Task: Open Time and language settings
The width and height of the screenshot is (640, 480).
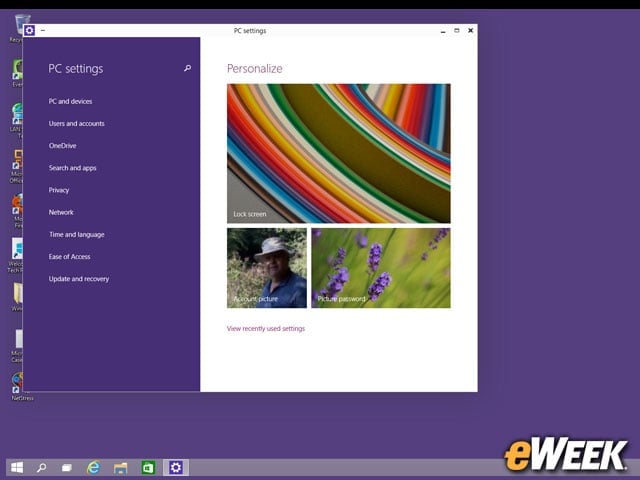Action: [x=76, y=234]
